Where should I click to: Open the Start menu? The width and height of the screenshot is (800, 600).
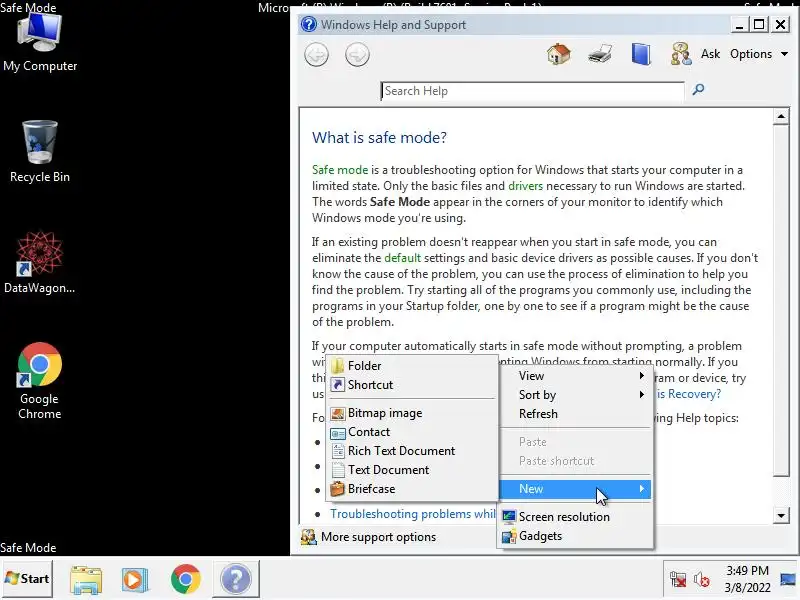pyautogui.click(x=27, y=579)
